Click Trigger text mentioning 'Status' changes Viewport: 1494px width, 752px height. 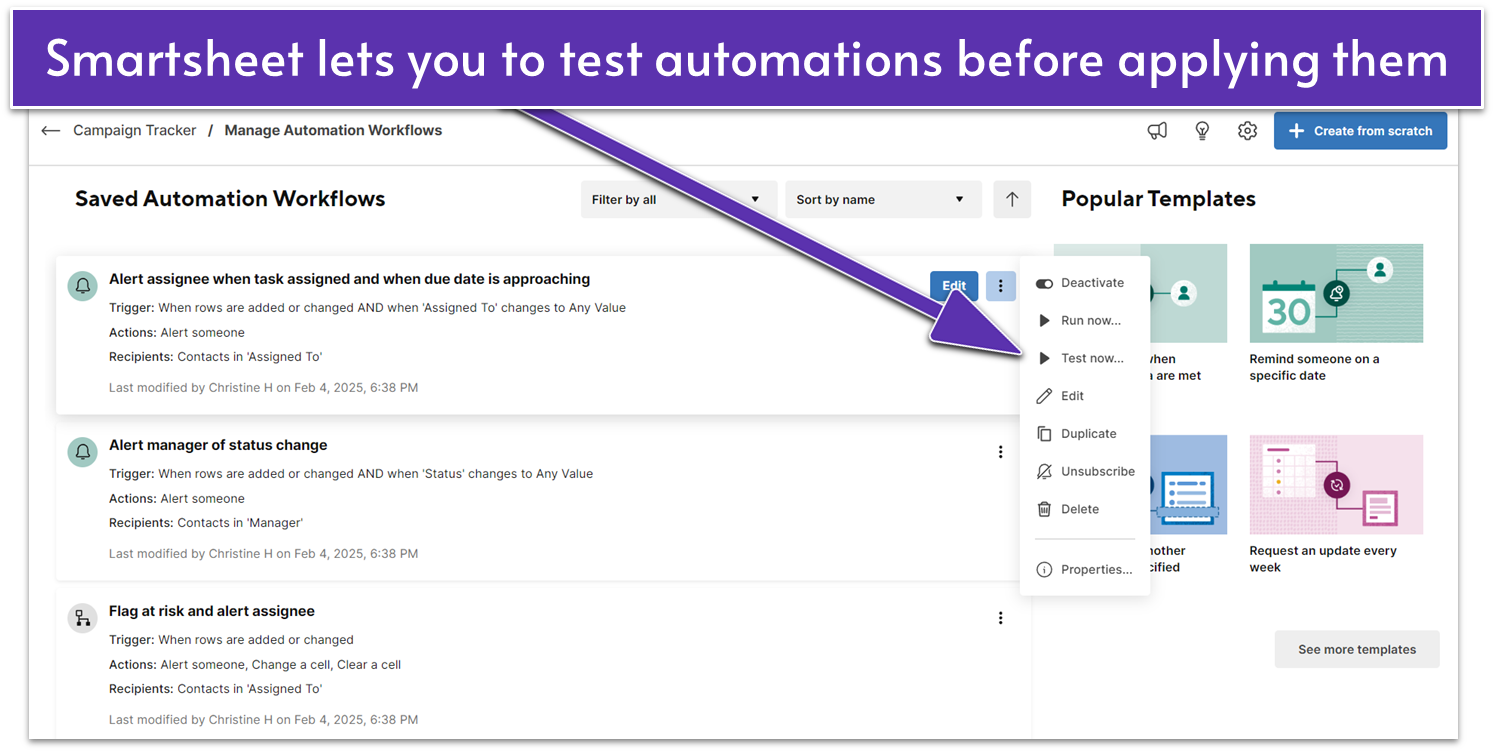click(x=351, y=474)
